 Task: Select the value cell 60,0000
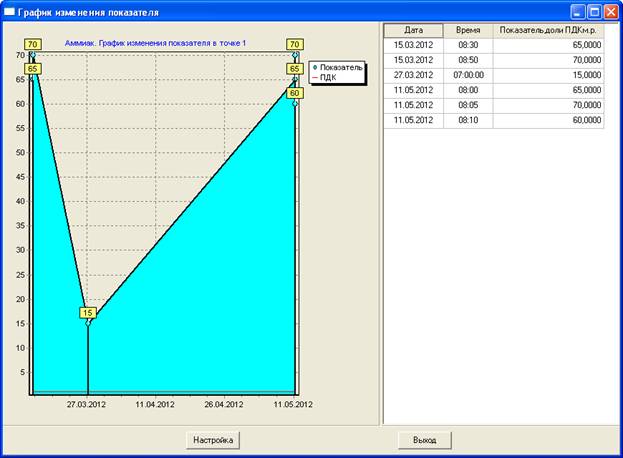pos(549,120)
